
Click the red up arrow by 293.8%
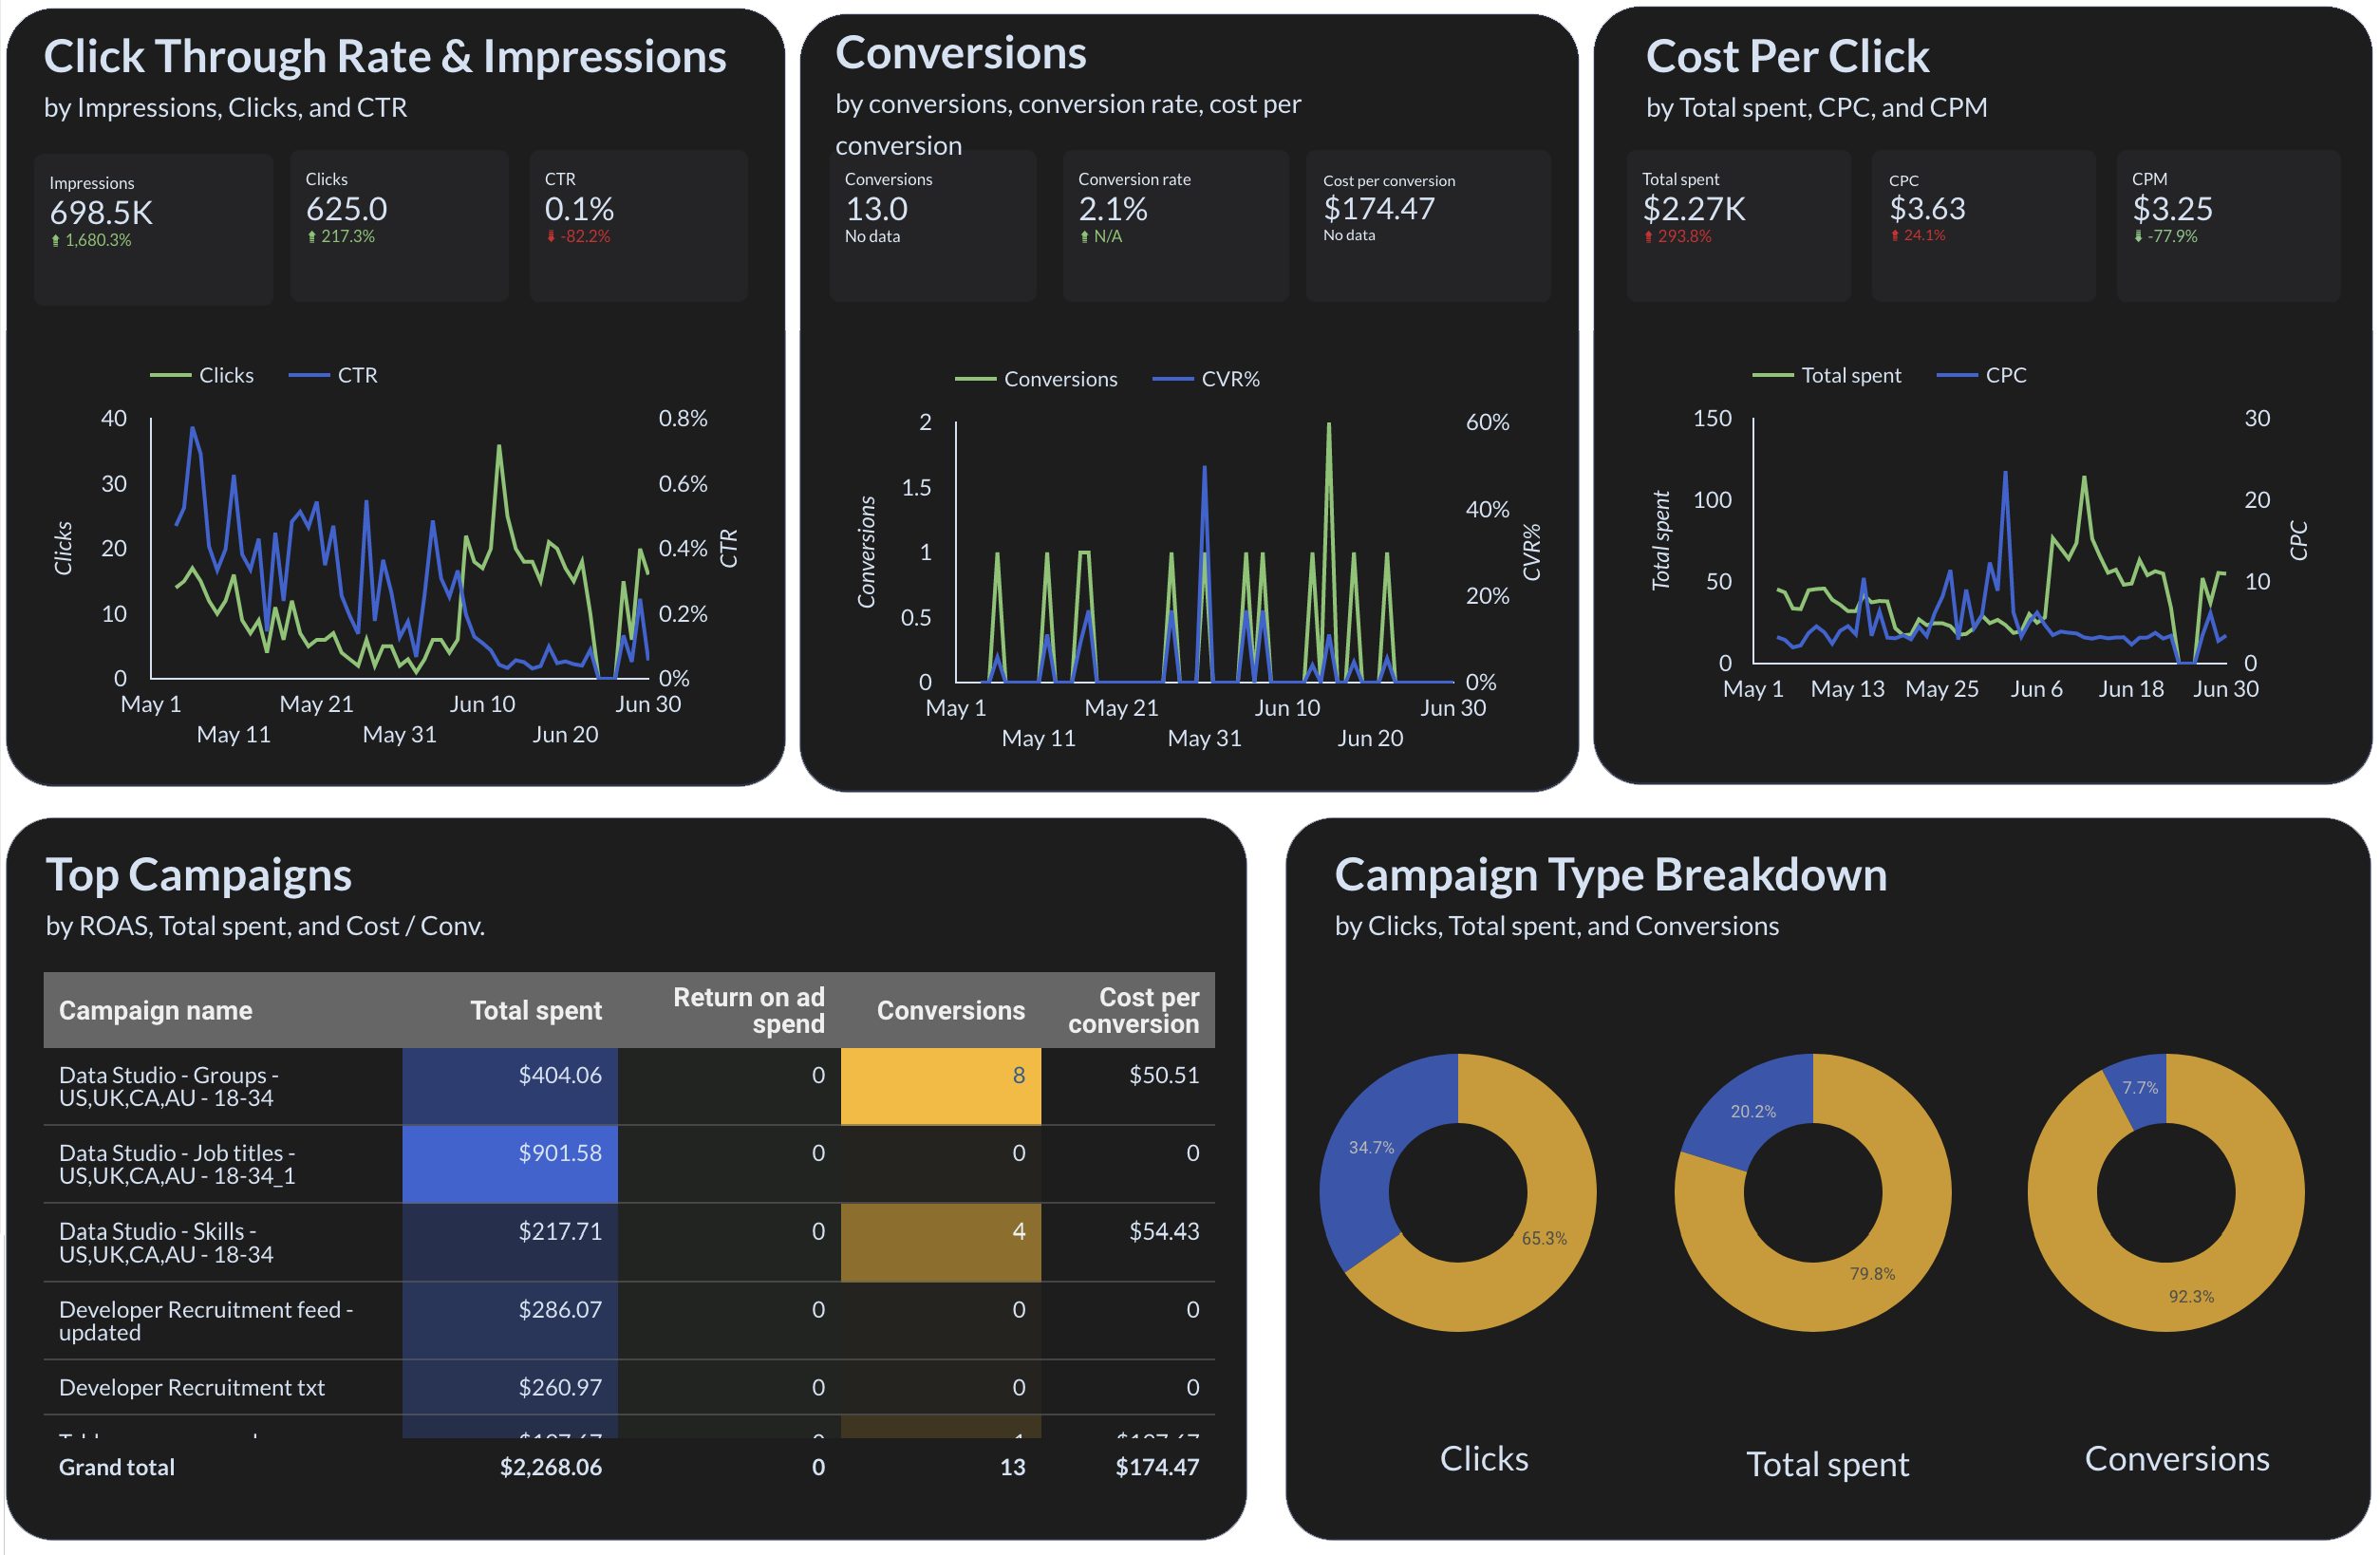[x=1649, y=237]
